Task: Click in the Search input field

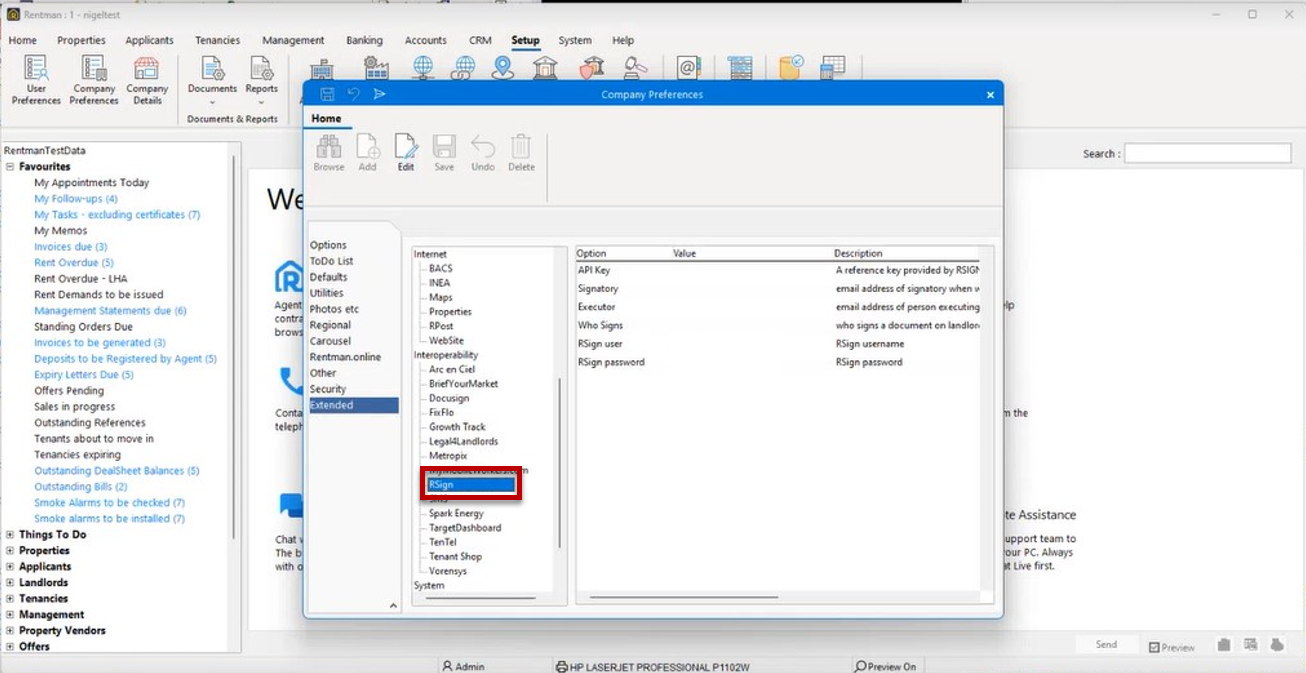Action: click(1208, 153)
